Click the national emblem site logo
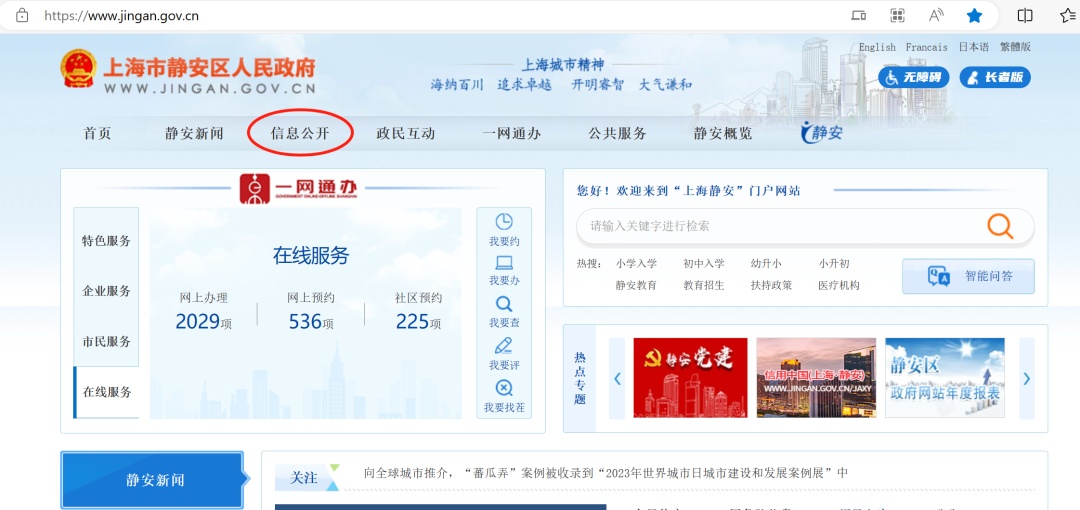 point(79,68)
